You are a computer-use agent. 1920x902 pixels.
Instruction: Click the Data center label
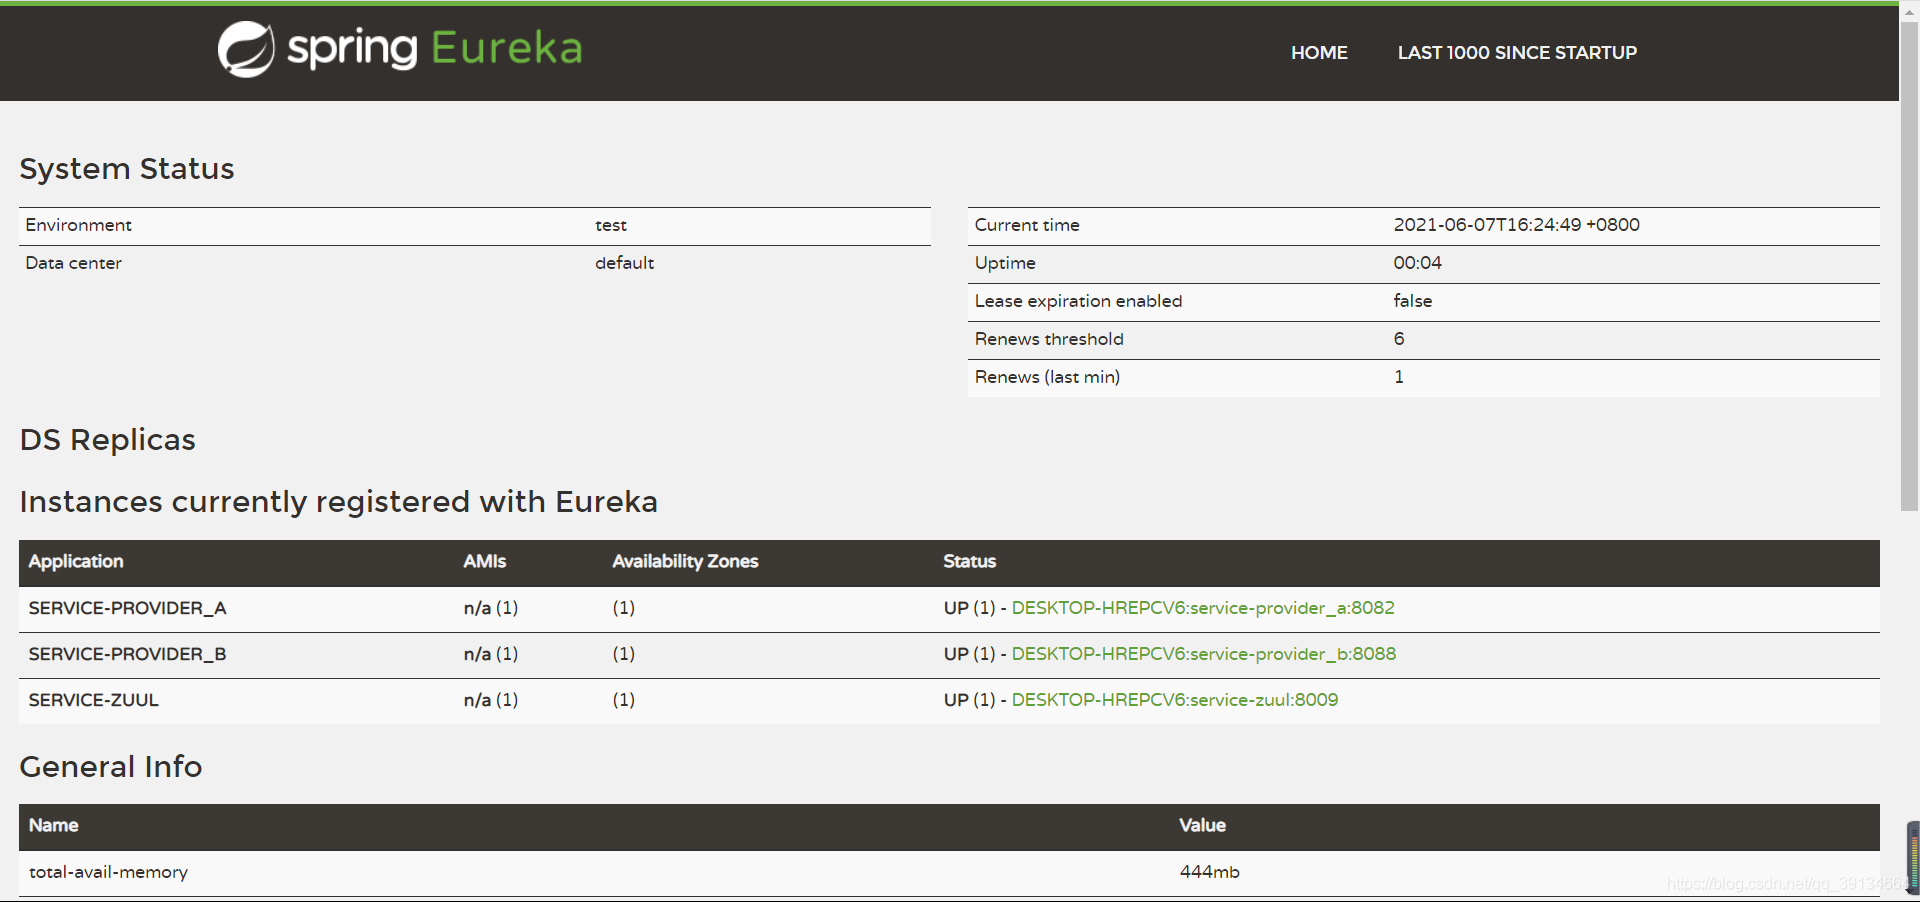tap(74, 263)
